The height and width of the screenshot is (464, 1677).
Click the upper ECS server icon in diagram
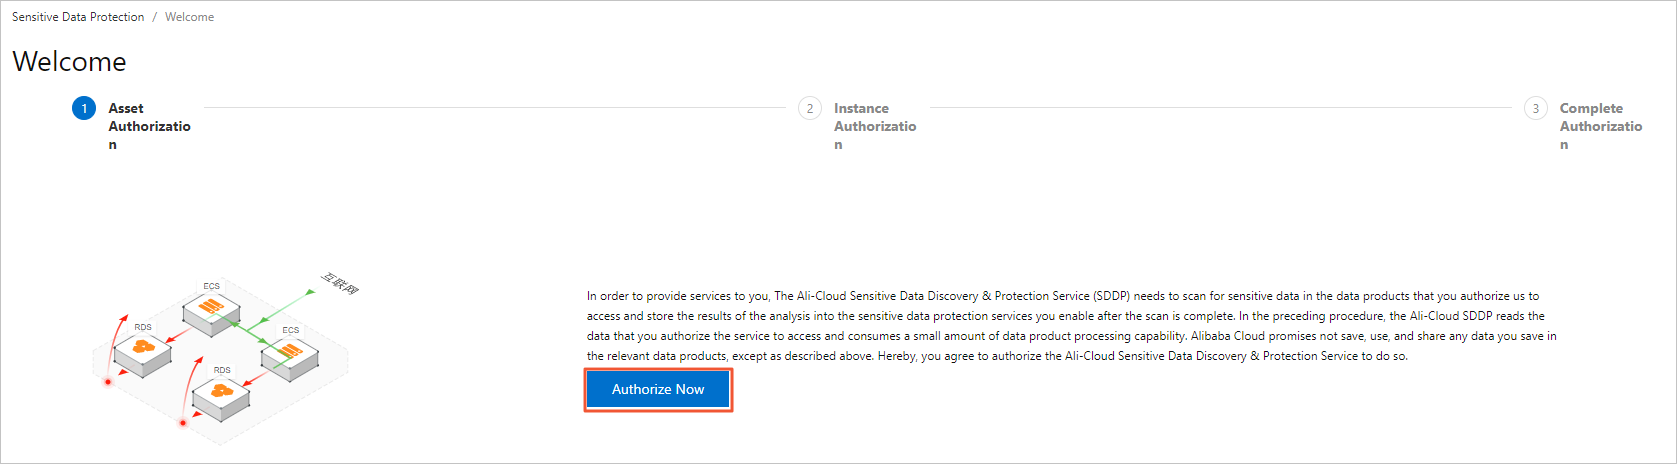(211, 308)
